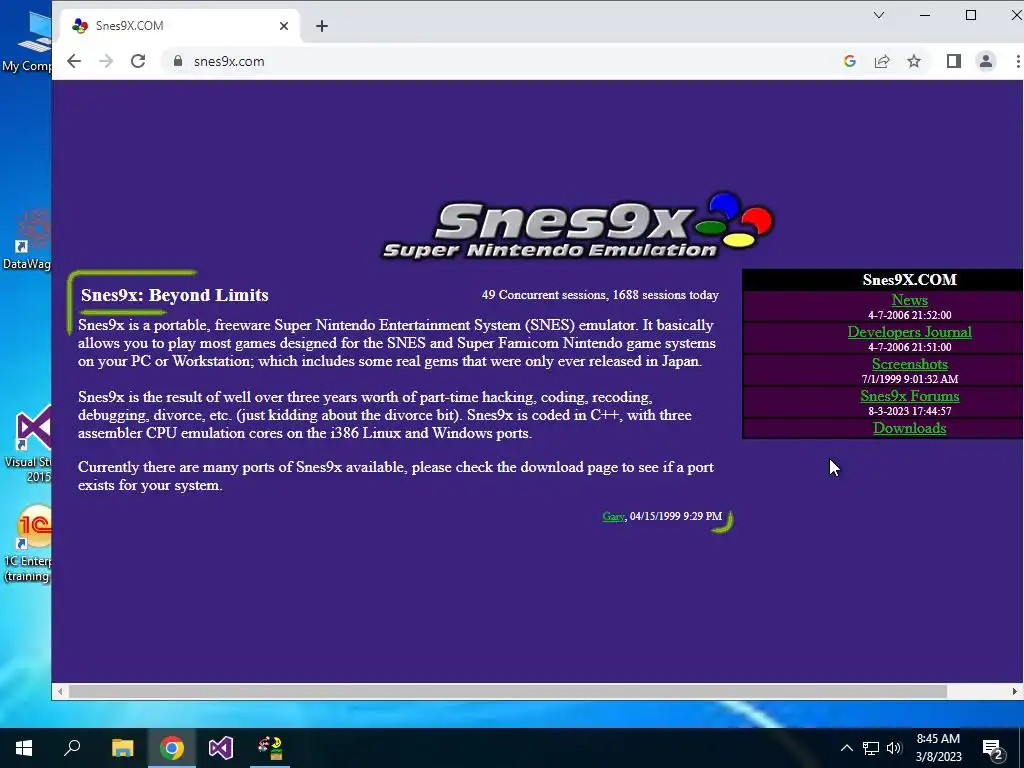The image size is (1024, 768).
Task: Click the 7/1/1999 9:01:32 AM timestamp
Action: pos(909,379)
